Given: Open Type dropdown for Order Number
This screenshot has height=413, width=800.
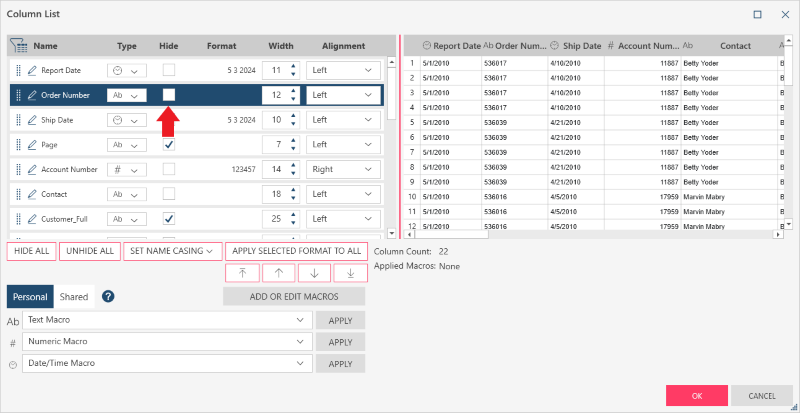Looking at the screenshot, I should coord(127,95).
